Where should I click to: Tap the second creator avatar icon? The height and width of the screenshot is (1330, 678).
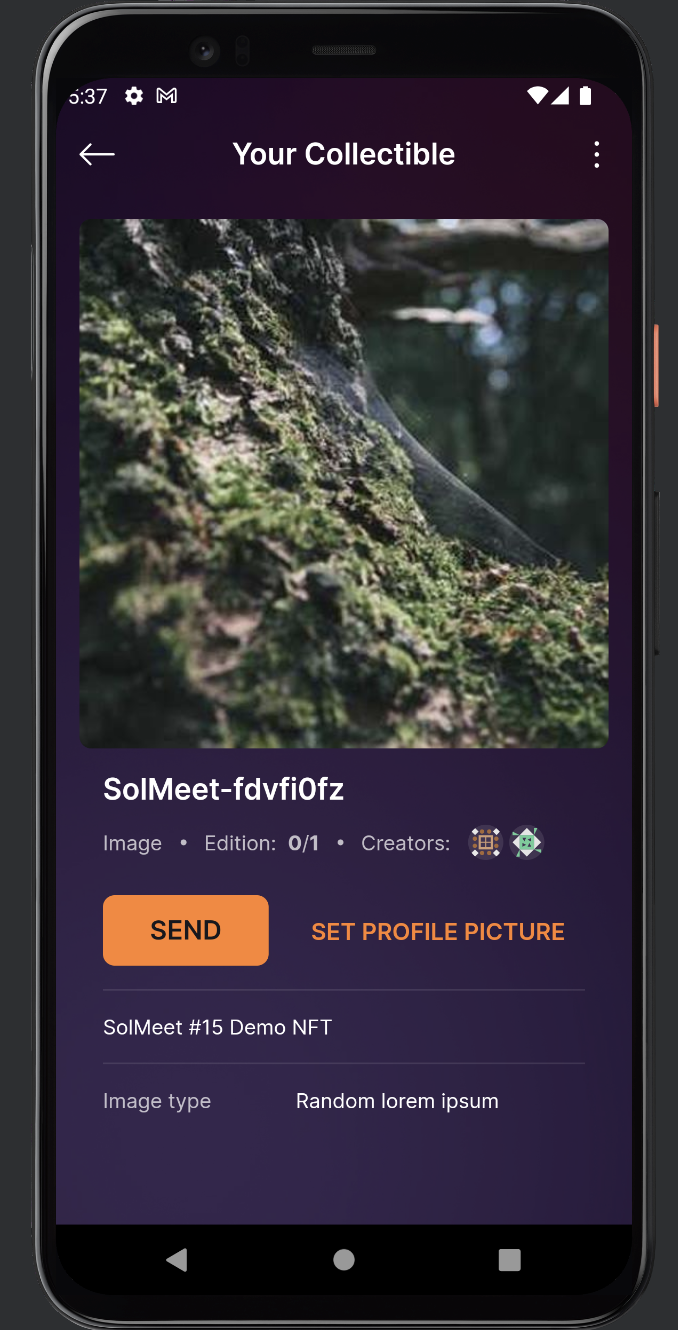point(527,843)
